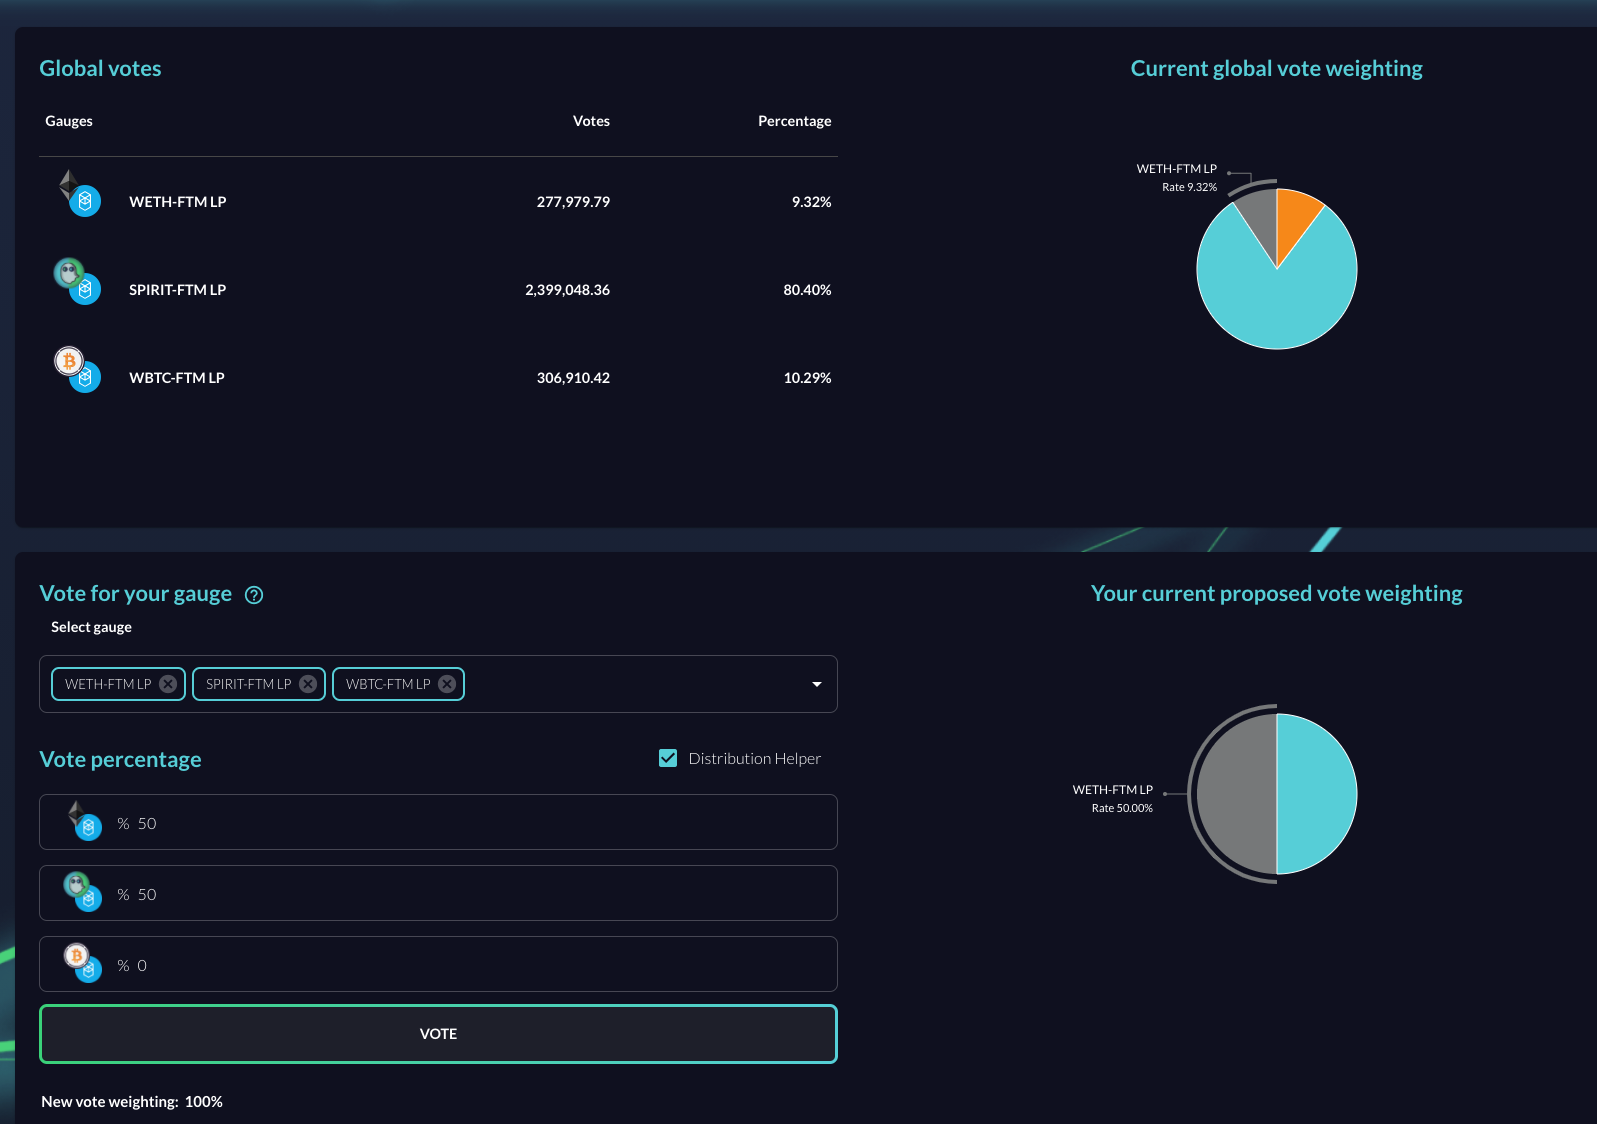1597x1124 pixels.
Task: Click the WBTC-FTM LP token icon in Global votes
Action: pyautogui.click(x=77, y=369)
